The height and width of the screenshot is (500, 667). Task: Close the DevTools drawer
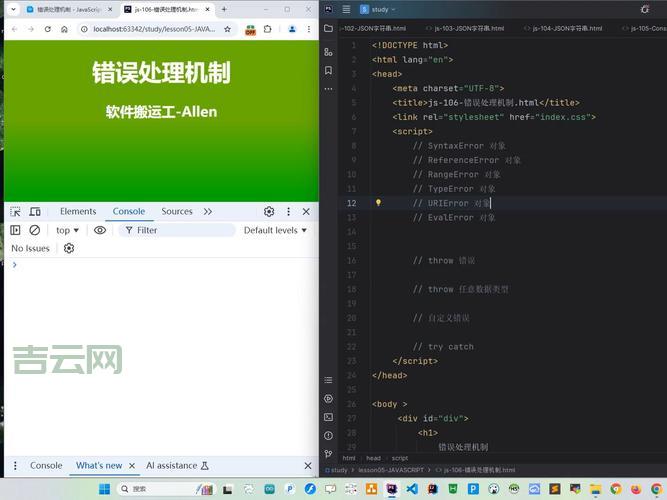pyautogui.click(x=308, y=466)
